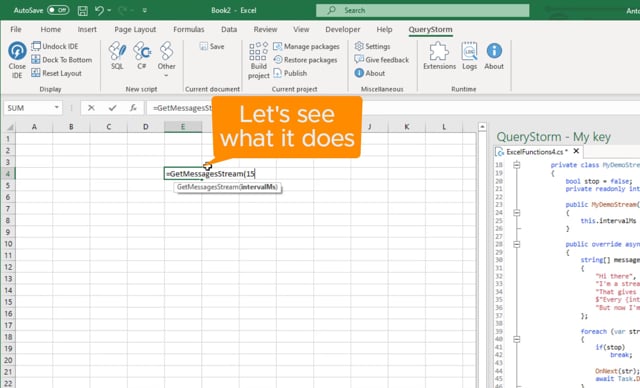Click the Save icon in title bar

pos(82,10)
